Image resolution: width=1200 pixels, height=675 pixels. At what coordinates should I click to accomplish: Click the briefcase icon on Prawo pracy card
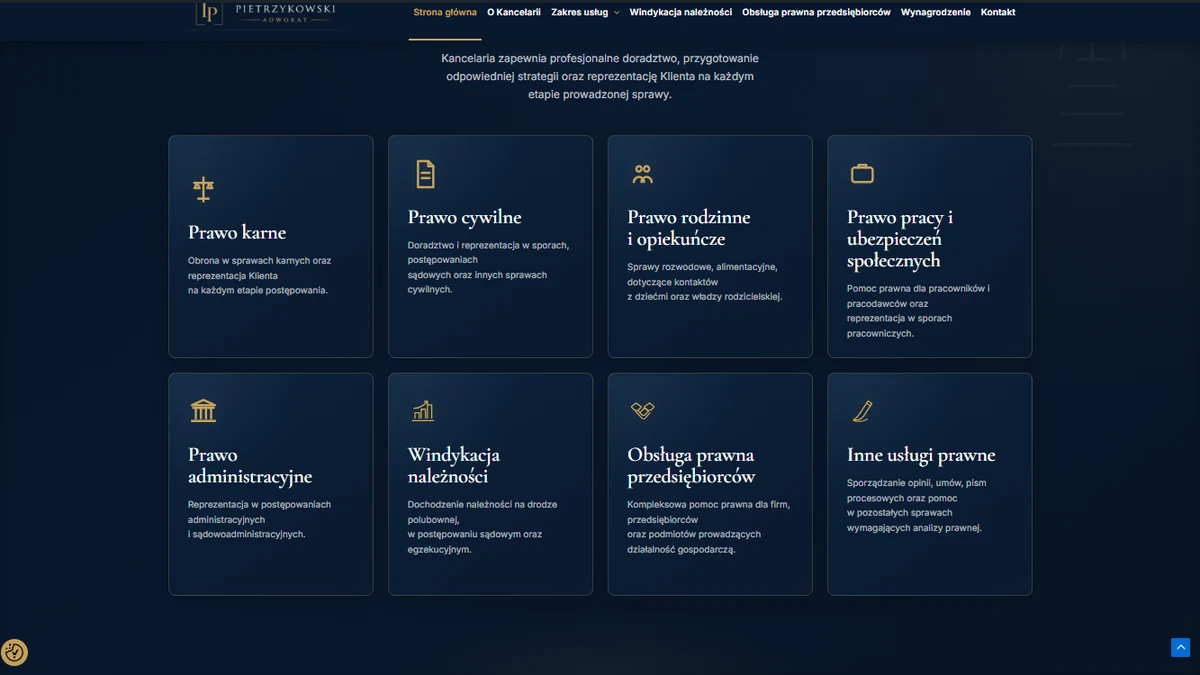(862, 174)
